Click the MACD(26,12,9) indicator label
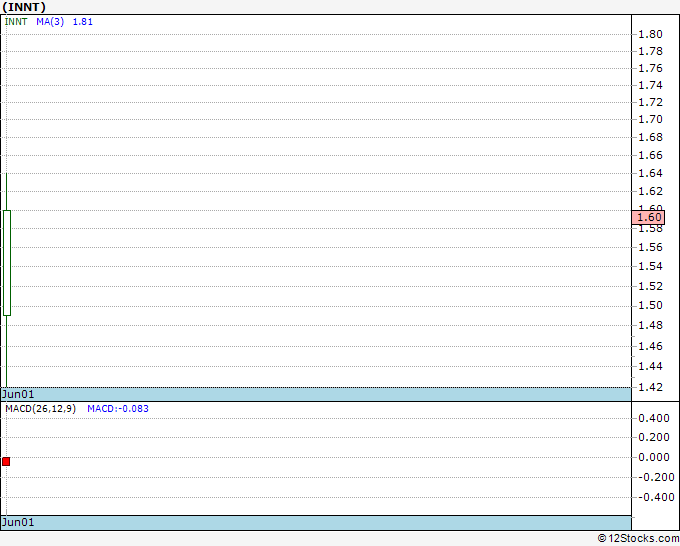This screenshot has height=546, width=680. point(40,409)
